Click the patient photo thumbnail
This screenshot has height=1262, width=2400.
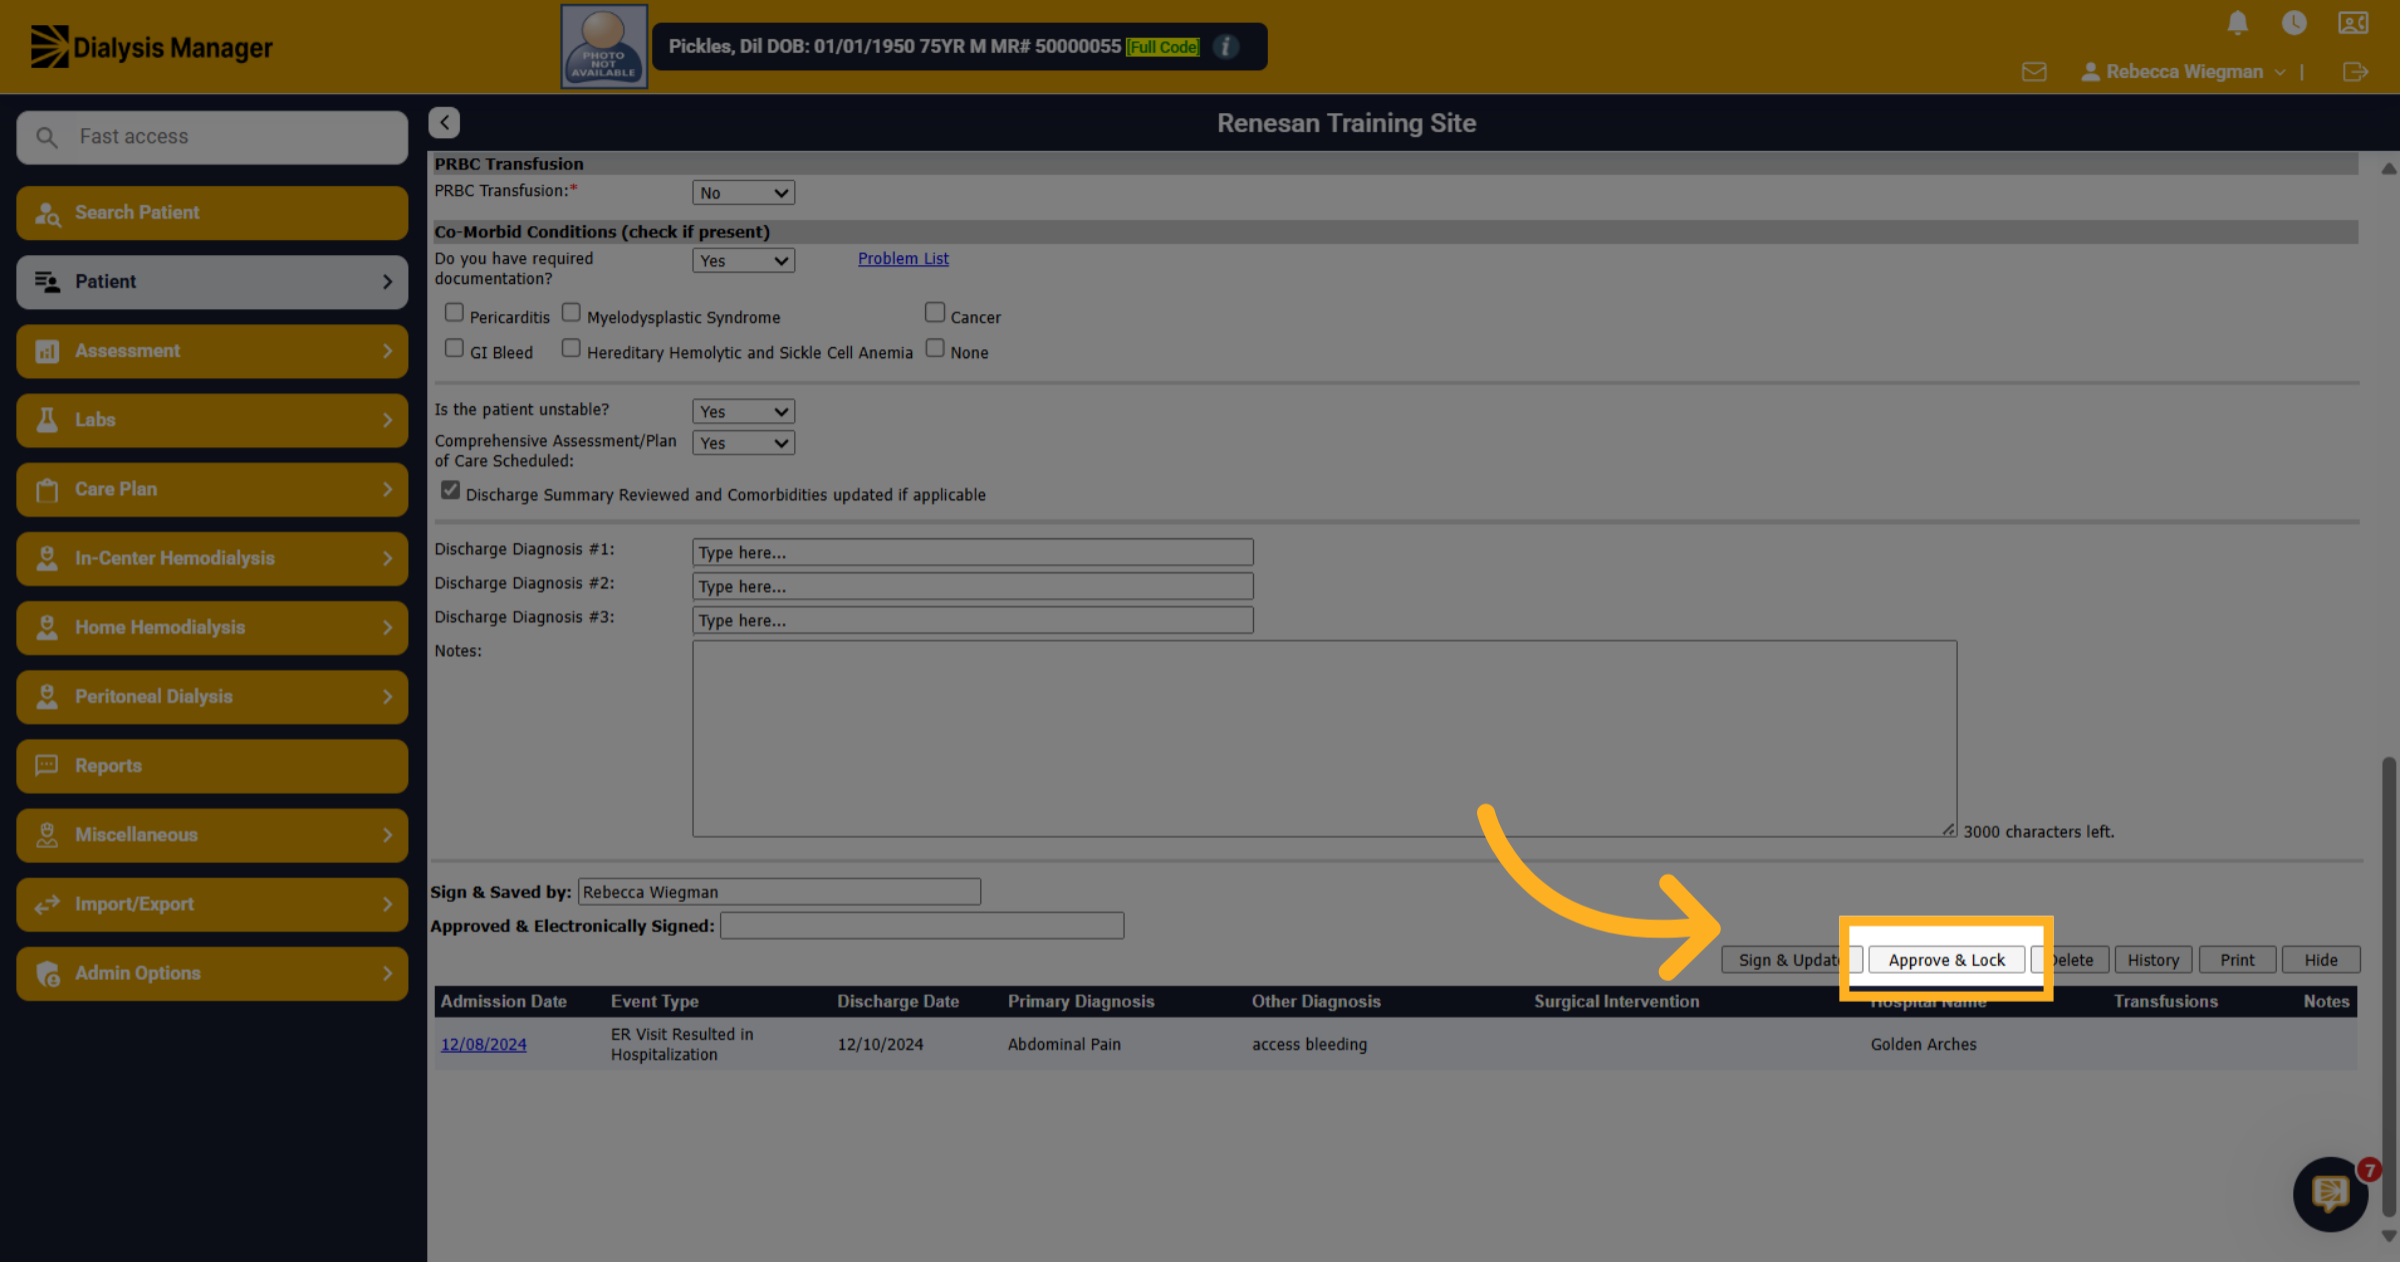point(604,46)
